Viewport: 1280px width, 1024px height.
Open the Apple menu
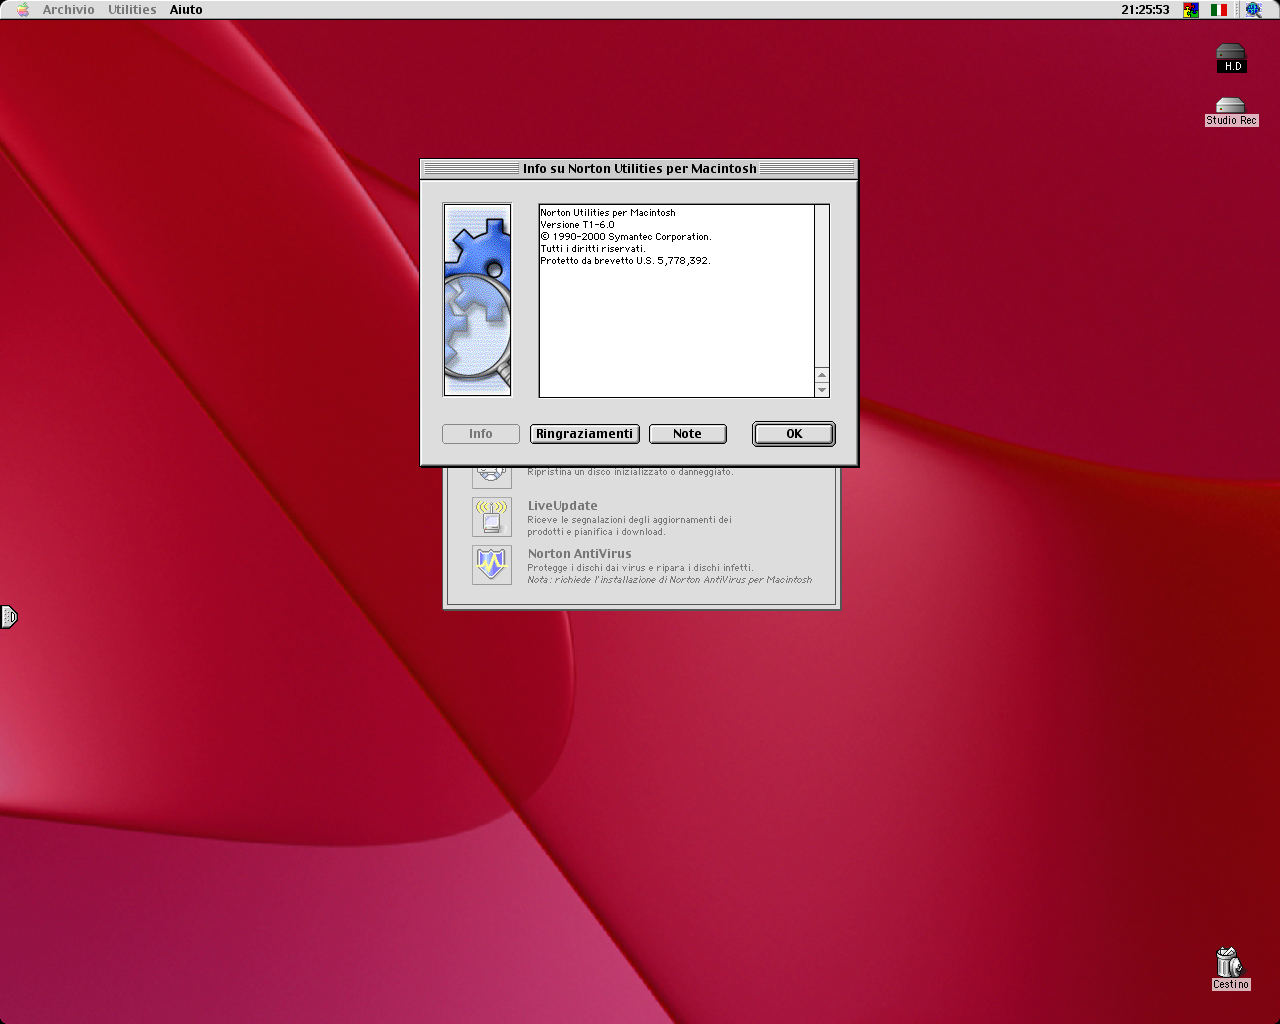23,10
